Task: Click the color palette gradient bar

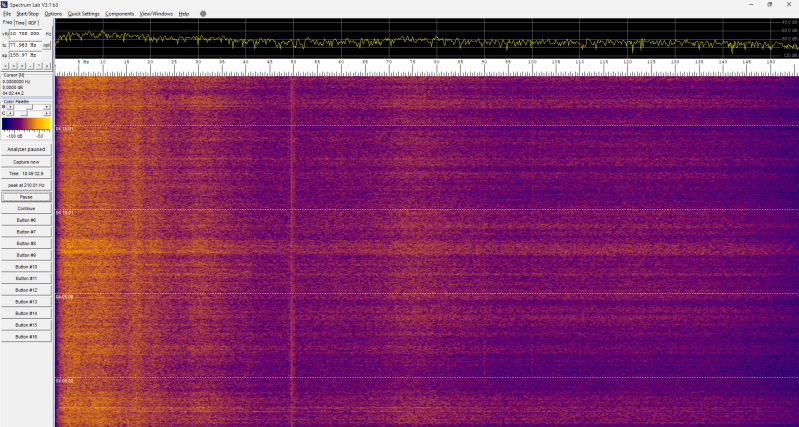Action: click(26, 124)
